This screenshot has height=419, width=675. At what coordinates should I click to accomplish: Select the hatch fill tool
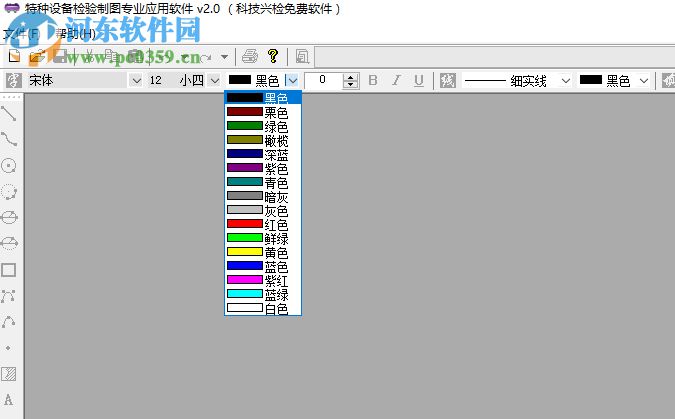pyautogui.click(x=9, y=374)
